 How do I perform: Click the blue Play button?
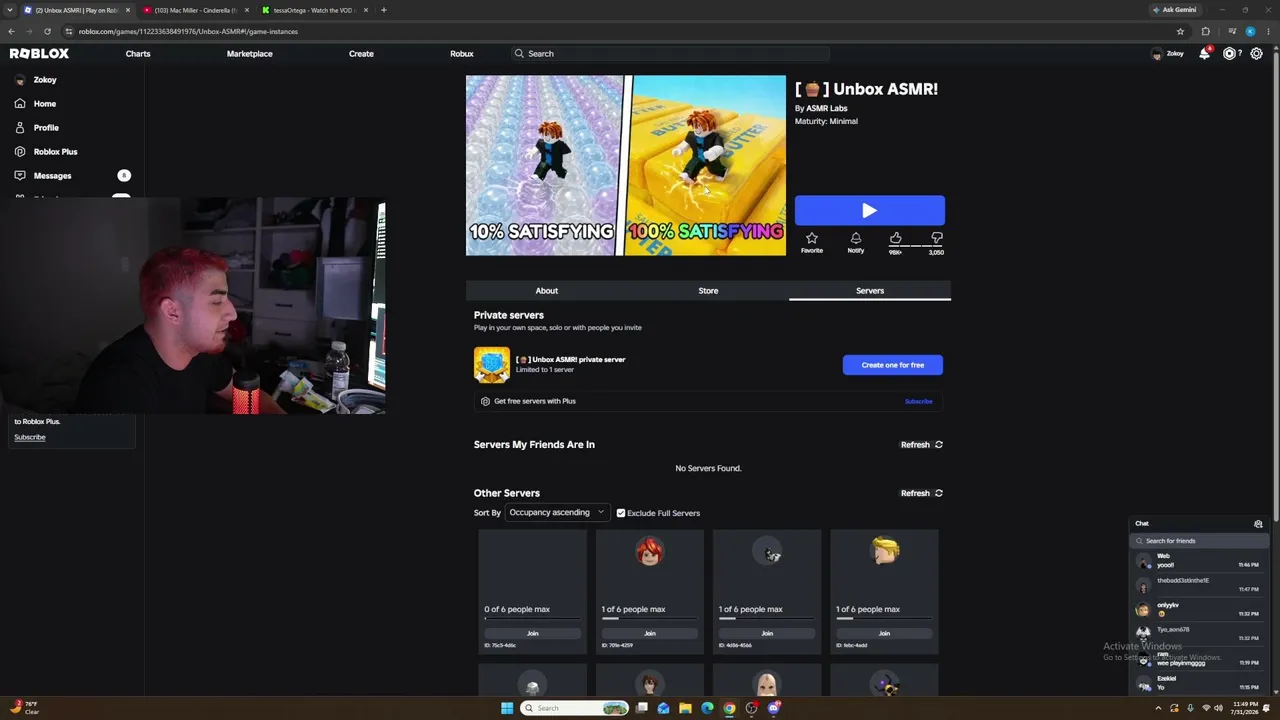(x=870, y=210)
